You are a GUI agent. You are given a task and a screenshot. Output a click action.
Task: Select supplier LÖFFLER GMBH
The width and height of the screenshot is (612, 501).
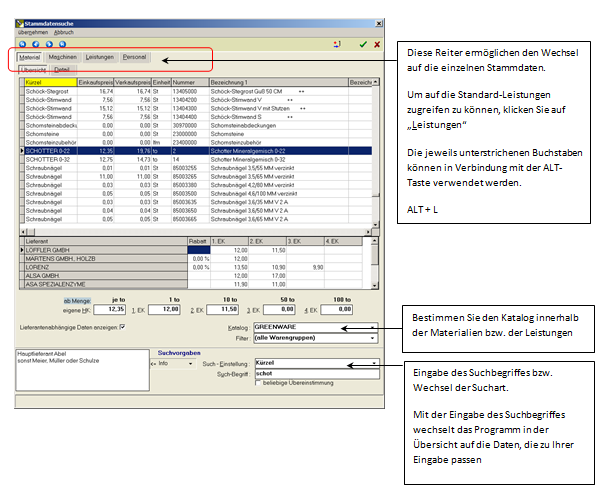[x=106, y=250]
